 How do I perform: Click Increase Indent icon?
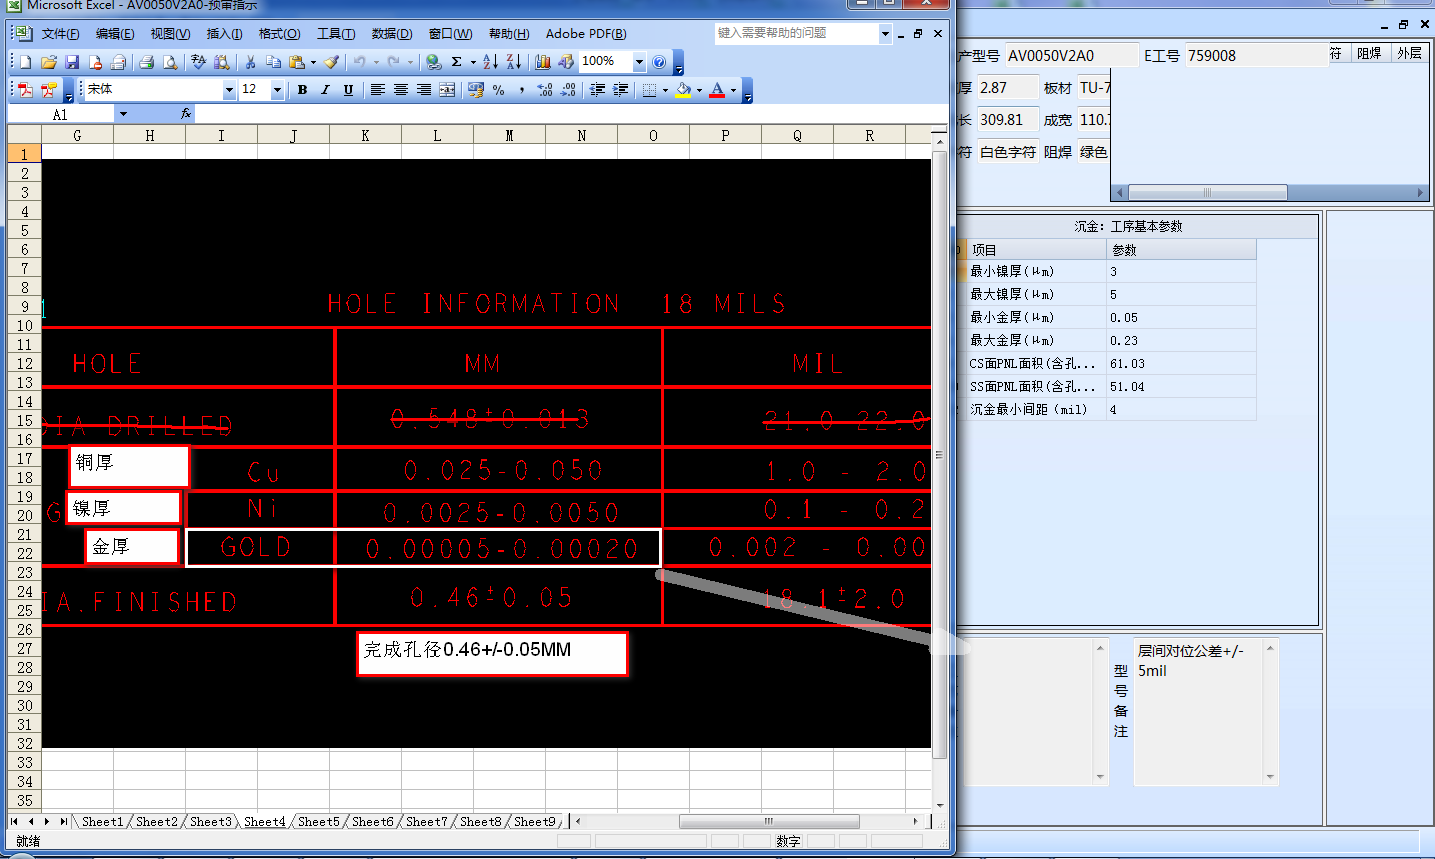click(621, 90)
